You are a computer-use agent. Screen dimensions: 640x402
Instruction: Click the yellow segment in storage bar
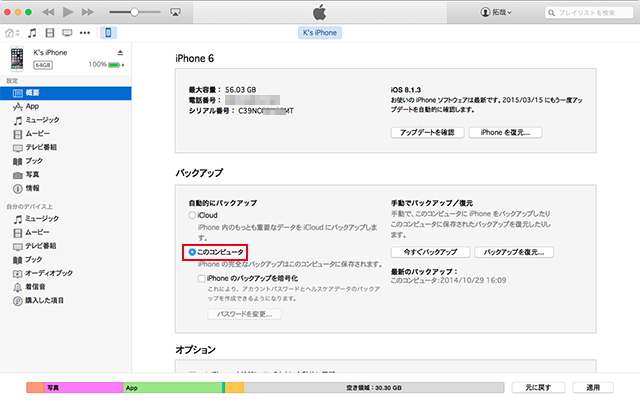[x=235, y=388]
